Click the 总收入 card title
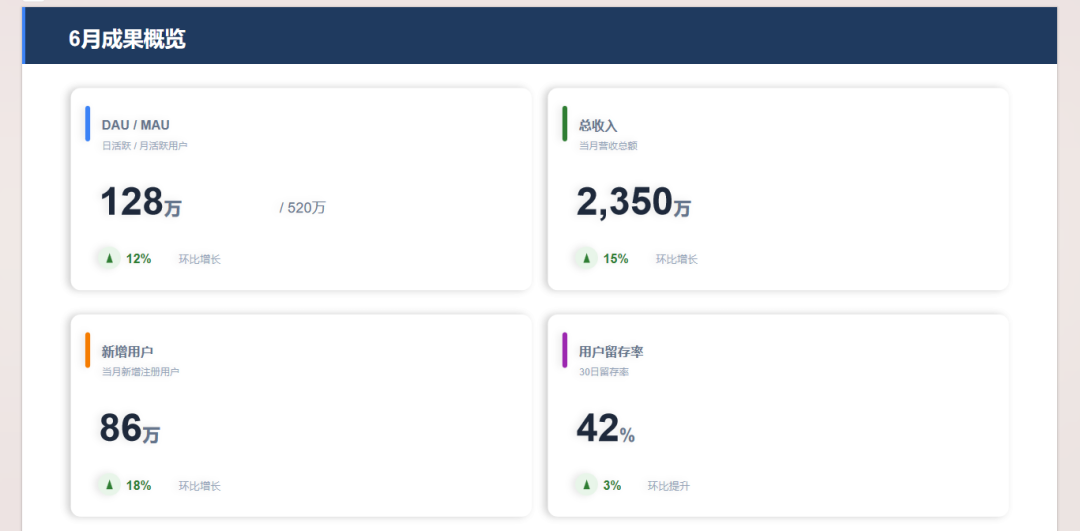This screenshot has height=531, width=1080. coord(598,125)
